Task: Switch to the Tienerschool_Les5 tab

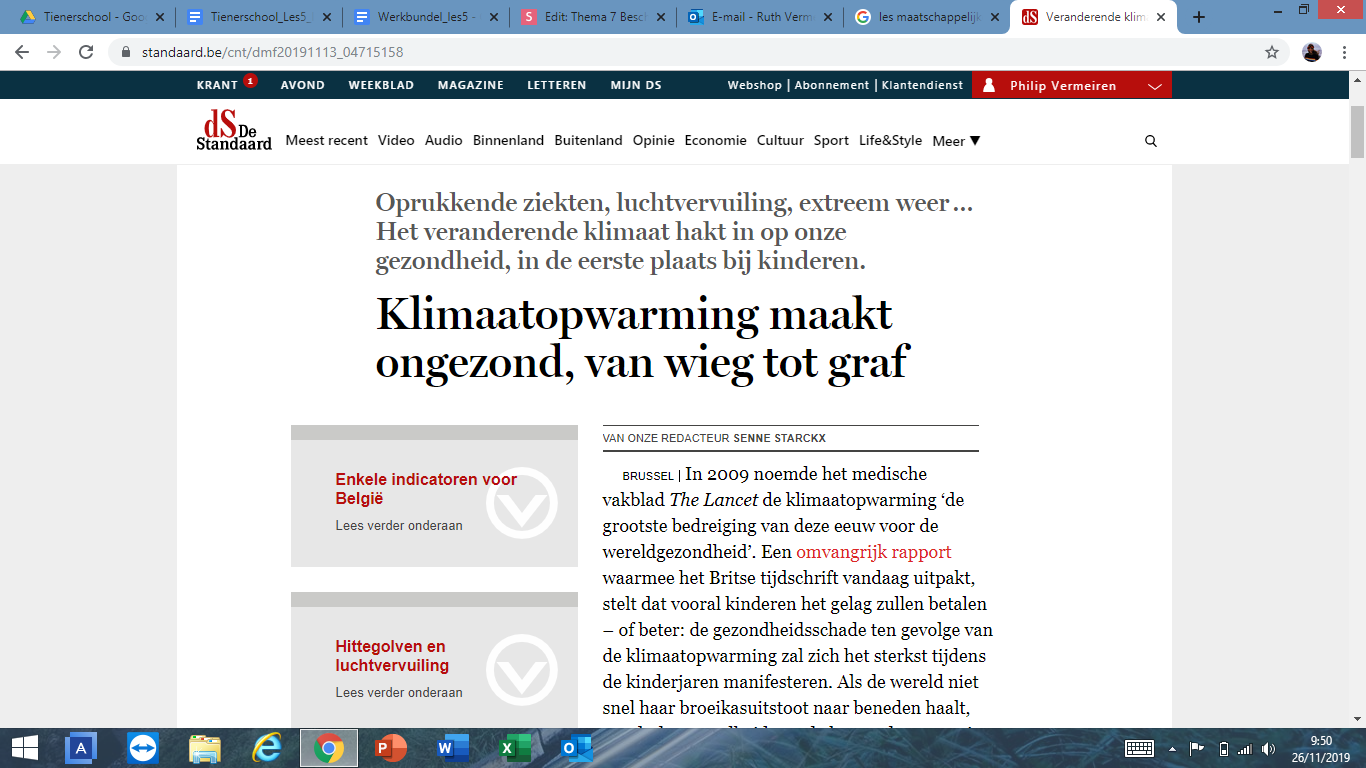Action: click(258, 17)
